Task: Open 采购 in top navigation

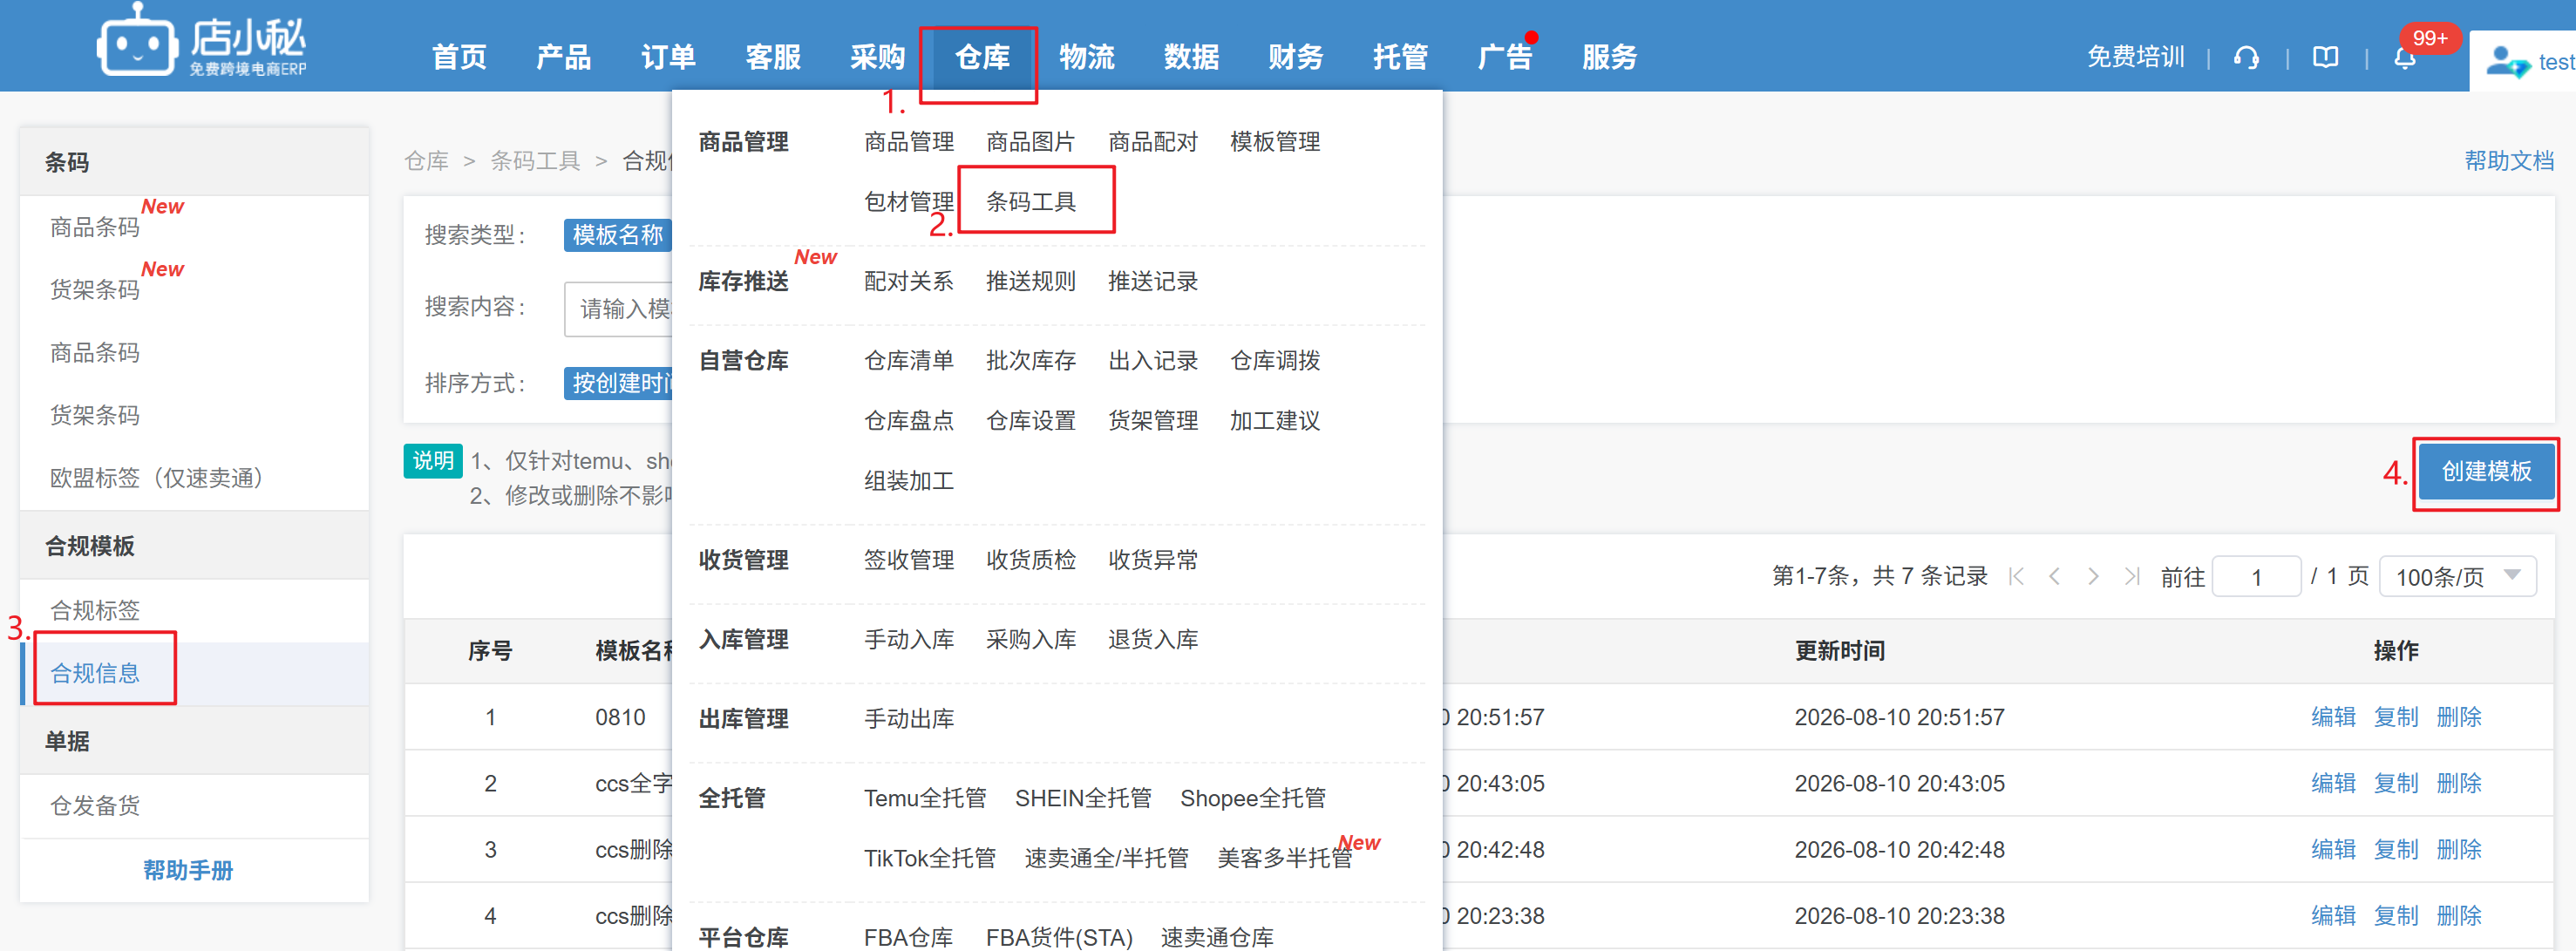Action: click(877, 57)
